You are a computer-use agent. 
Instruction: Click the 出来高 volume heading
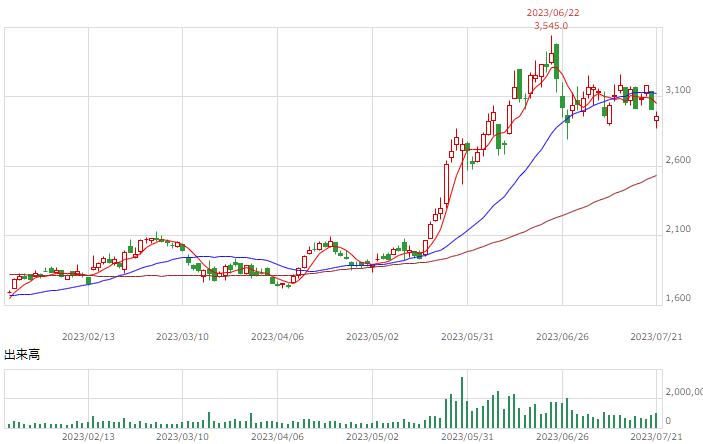(22, 355)
